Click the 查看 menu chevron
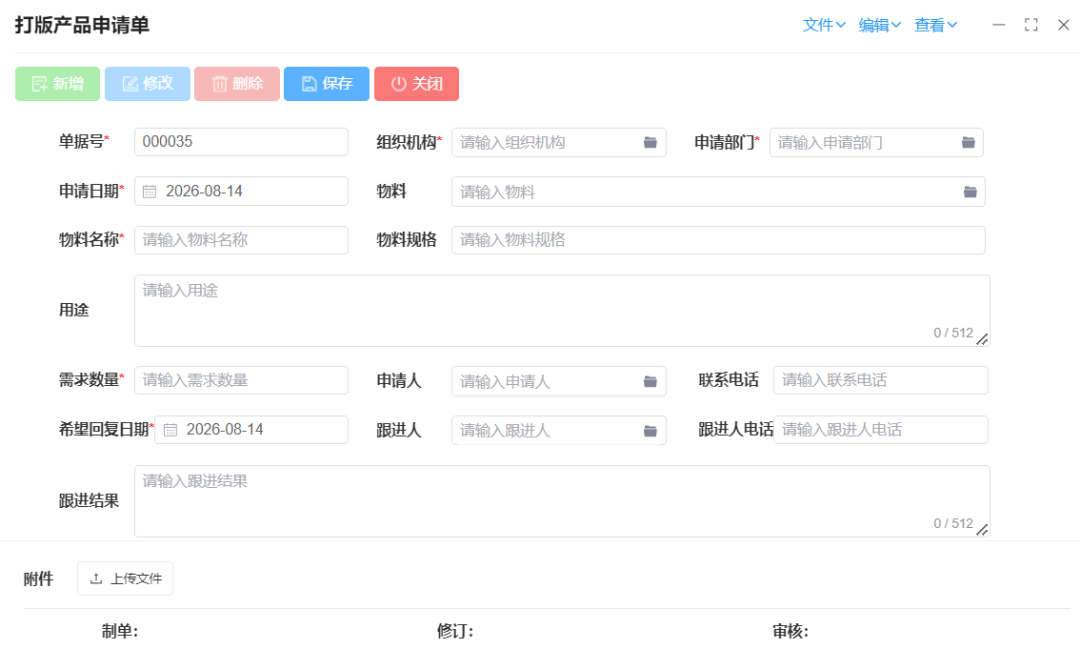 (953, 25)
